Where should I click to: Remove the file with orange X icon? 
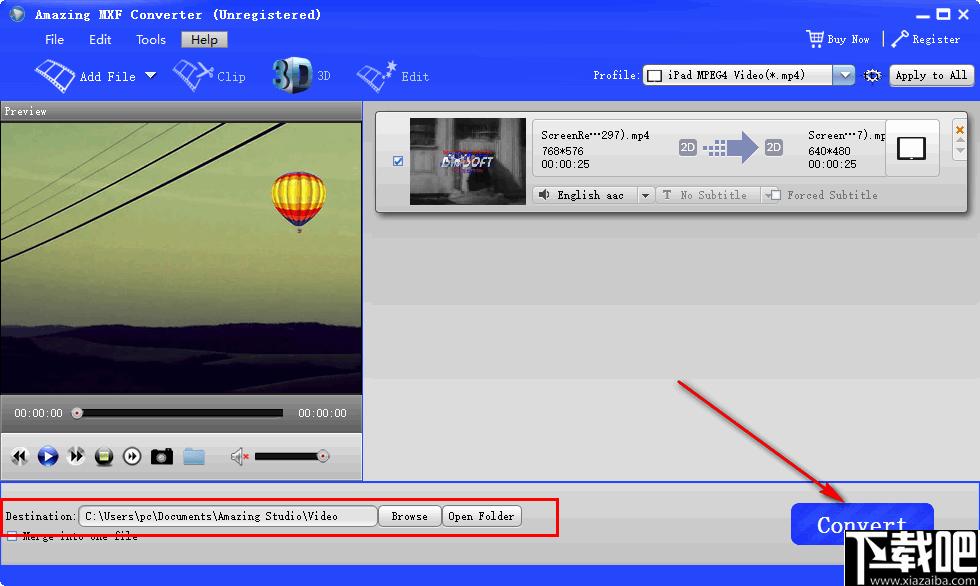click(960, 130)
